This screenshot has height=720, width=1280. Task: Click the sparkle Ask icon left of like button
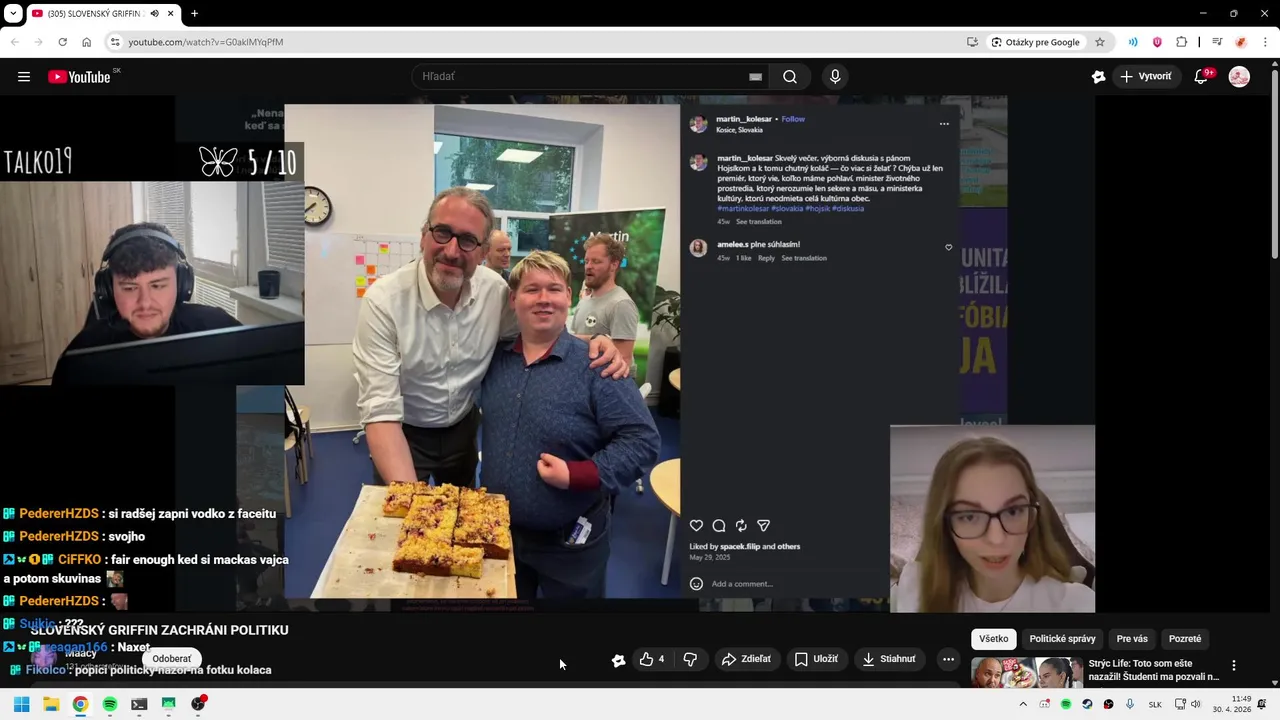tap(618, 660)
